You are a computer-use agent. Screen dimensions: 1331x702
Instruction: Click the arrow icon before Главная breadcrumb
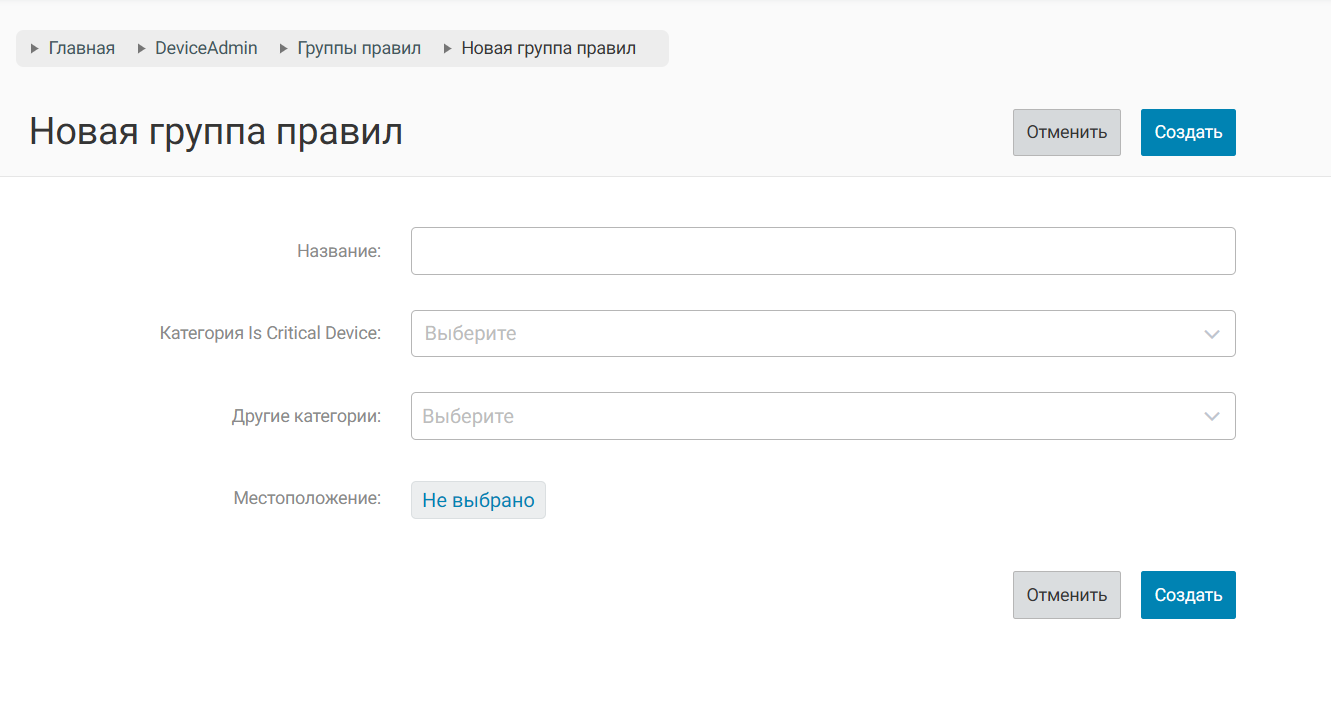[x=35, y=48]
